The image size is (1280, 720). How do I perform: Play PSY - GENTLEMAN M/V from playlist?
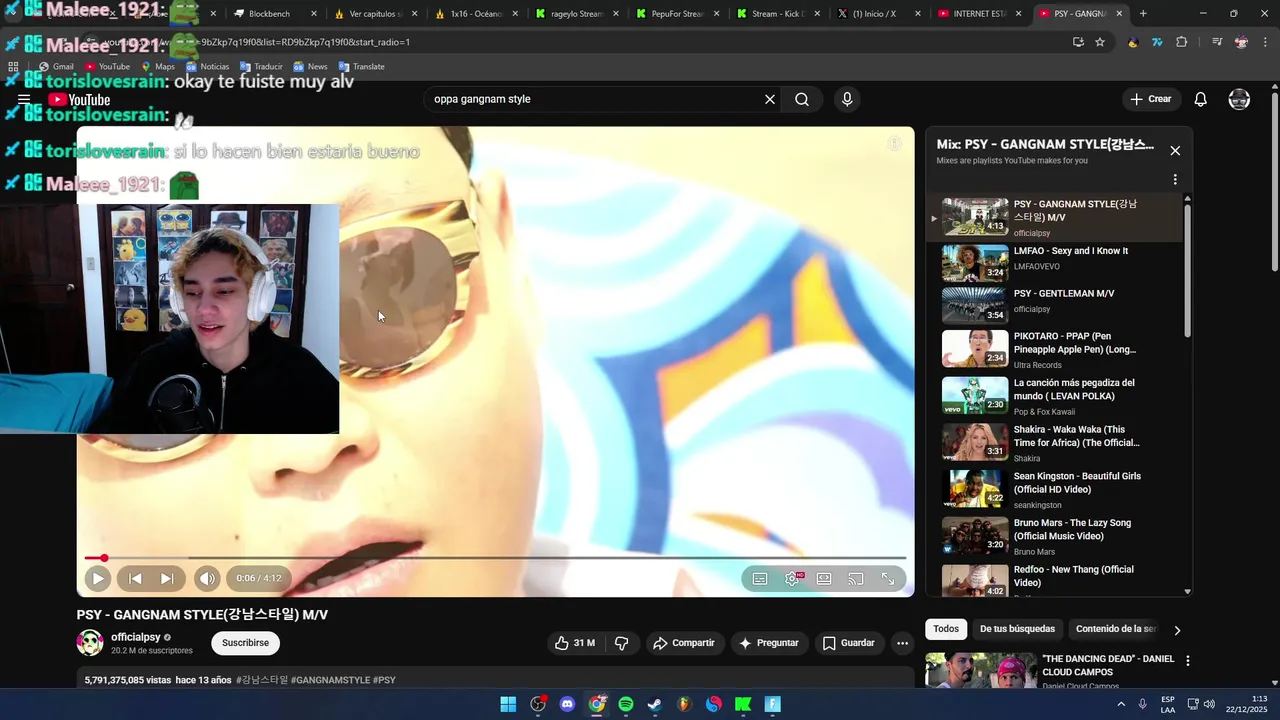pos(1055,304)
